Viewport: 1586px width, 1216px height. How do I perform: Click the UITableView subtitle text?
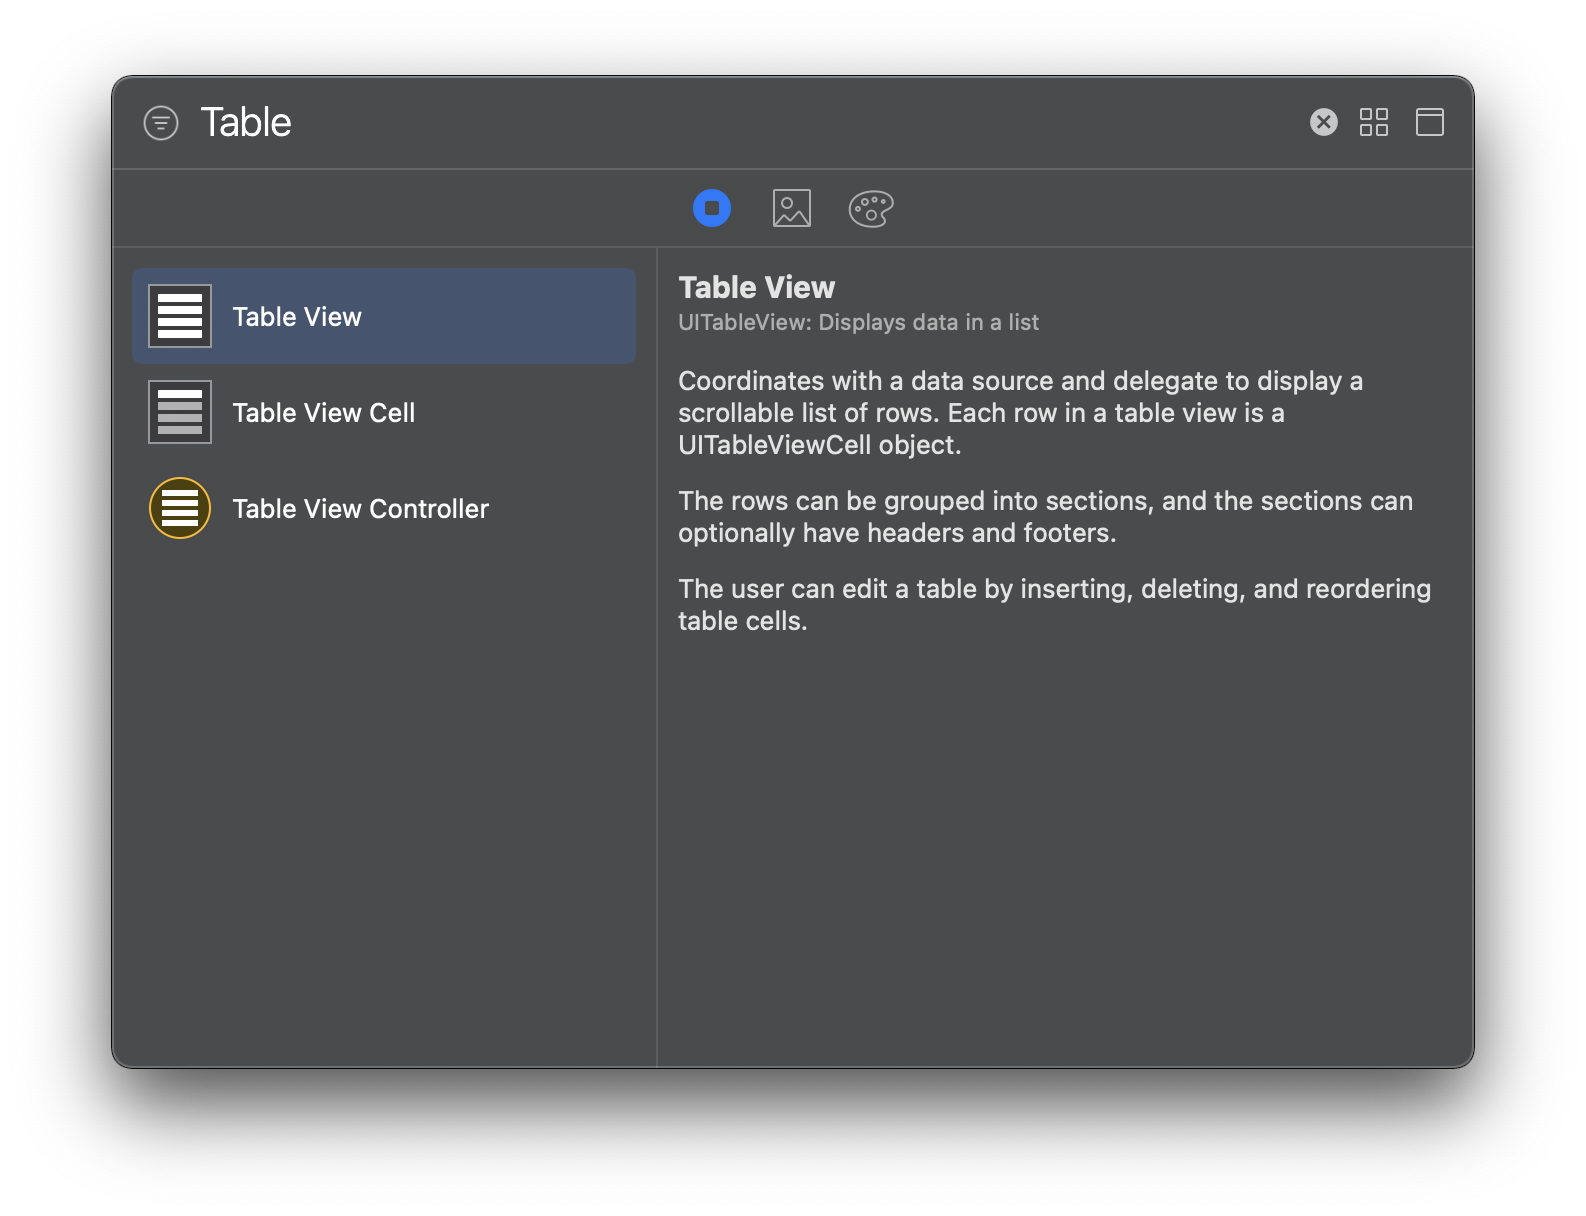tap(858, 322)
